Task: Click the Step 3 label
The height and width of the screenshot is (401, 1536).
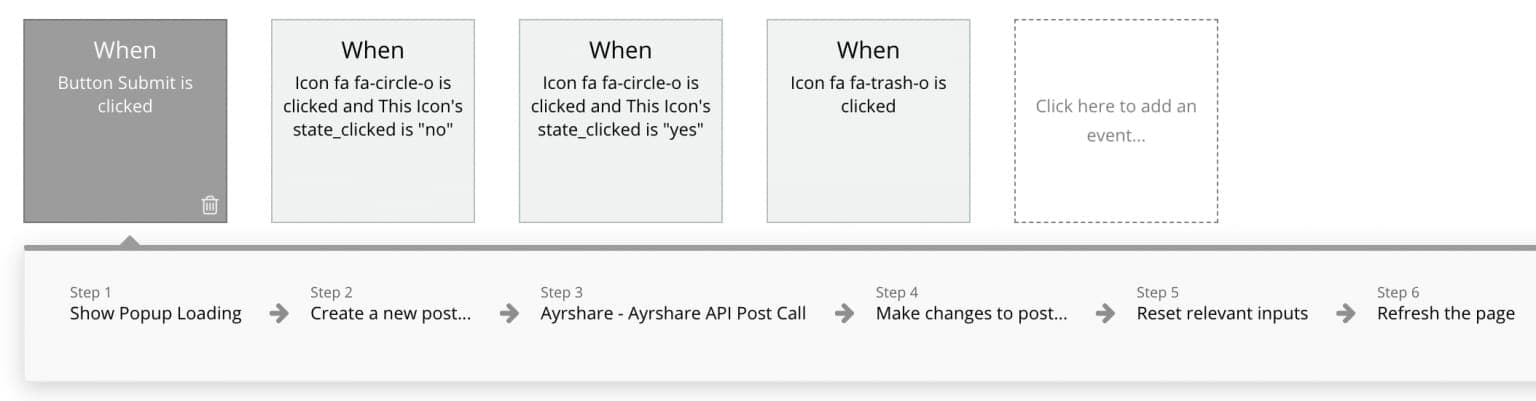Action: [562, 293]
